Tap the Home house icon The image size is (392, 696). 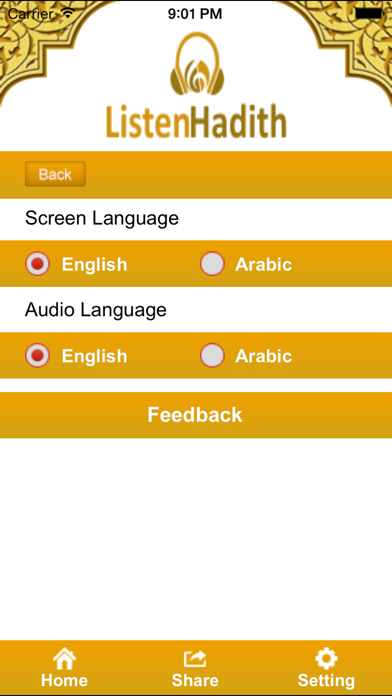click(x=64, y=660)
